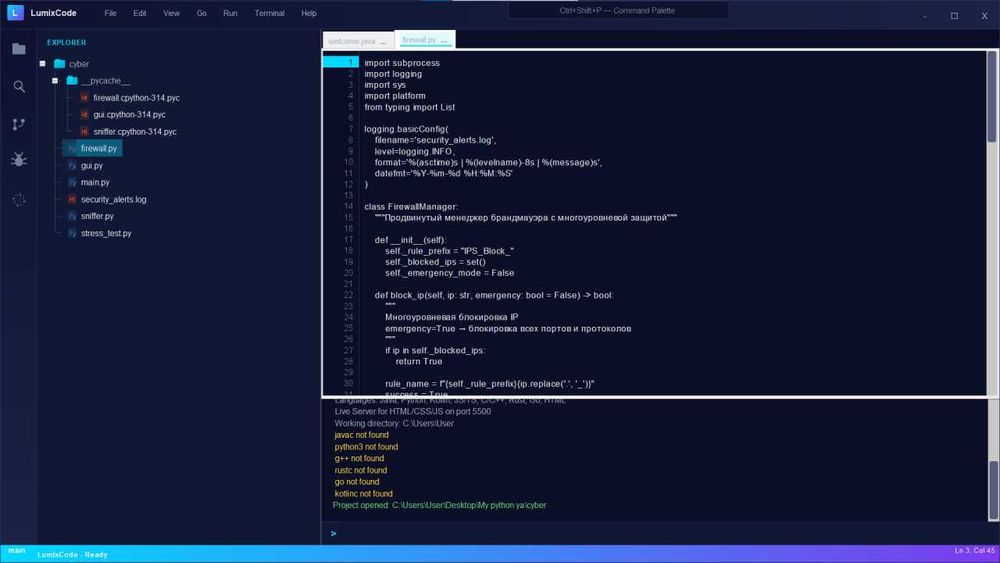Collapse the cyber folder tree node
This screenshot has height=563, width=1000.
tap(43, 64)
